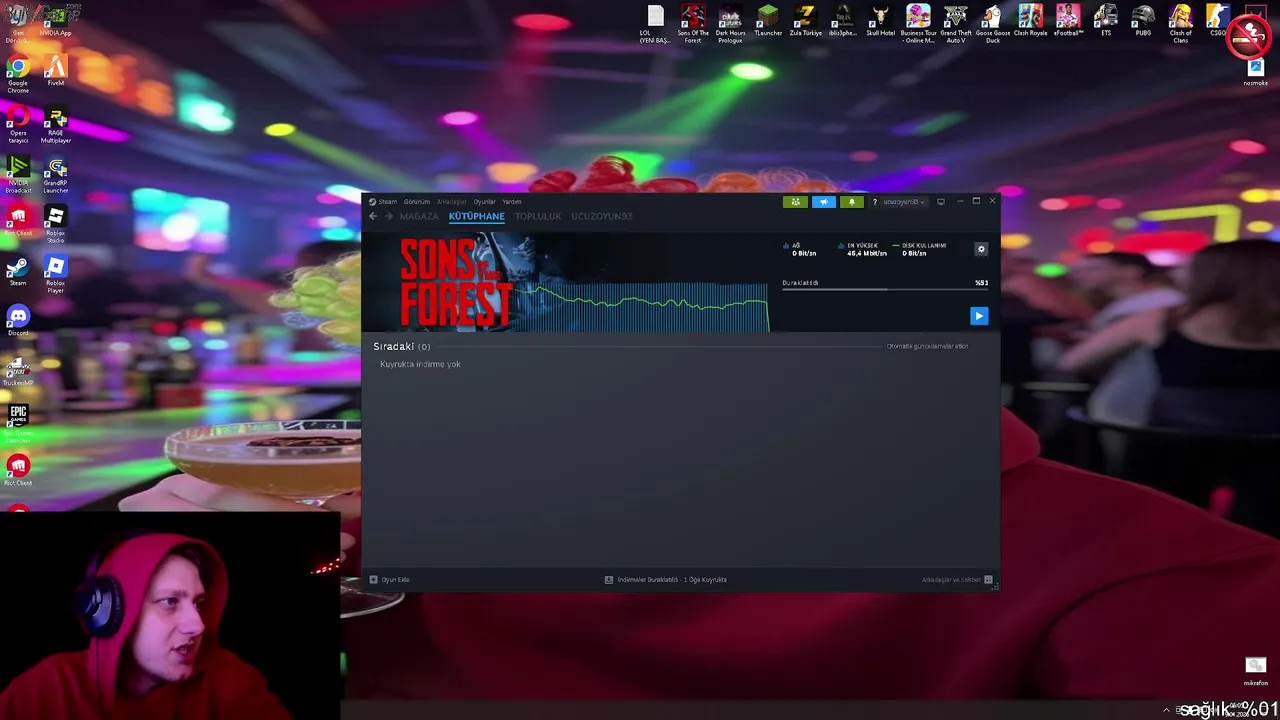
Task: Click the Sons of the Forest banner
Action: pyautogui.click(x=456, y=283)
